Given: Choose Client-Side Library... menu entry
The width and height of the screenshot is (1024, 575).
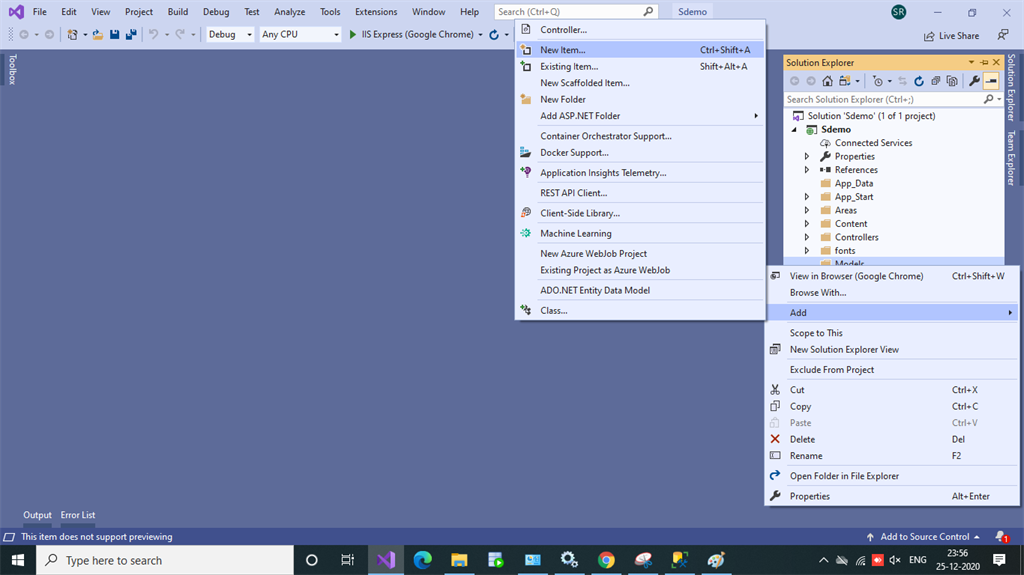Looking at the screenshot, I should tap(640, 213).
